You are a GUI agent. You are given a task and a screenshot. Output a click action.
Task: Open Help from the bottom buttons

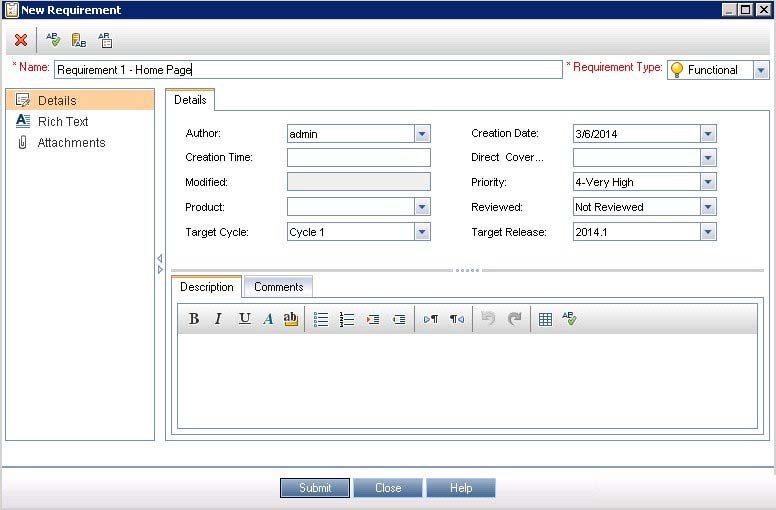(x=461, y=488)
